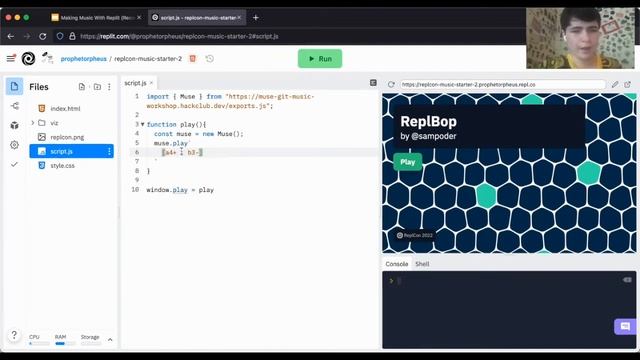Open the repl avatar icon beside prophetorpheus
The height and width of the screenshot is (360, 640).
point(47,58)
